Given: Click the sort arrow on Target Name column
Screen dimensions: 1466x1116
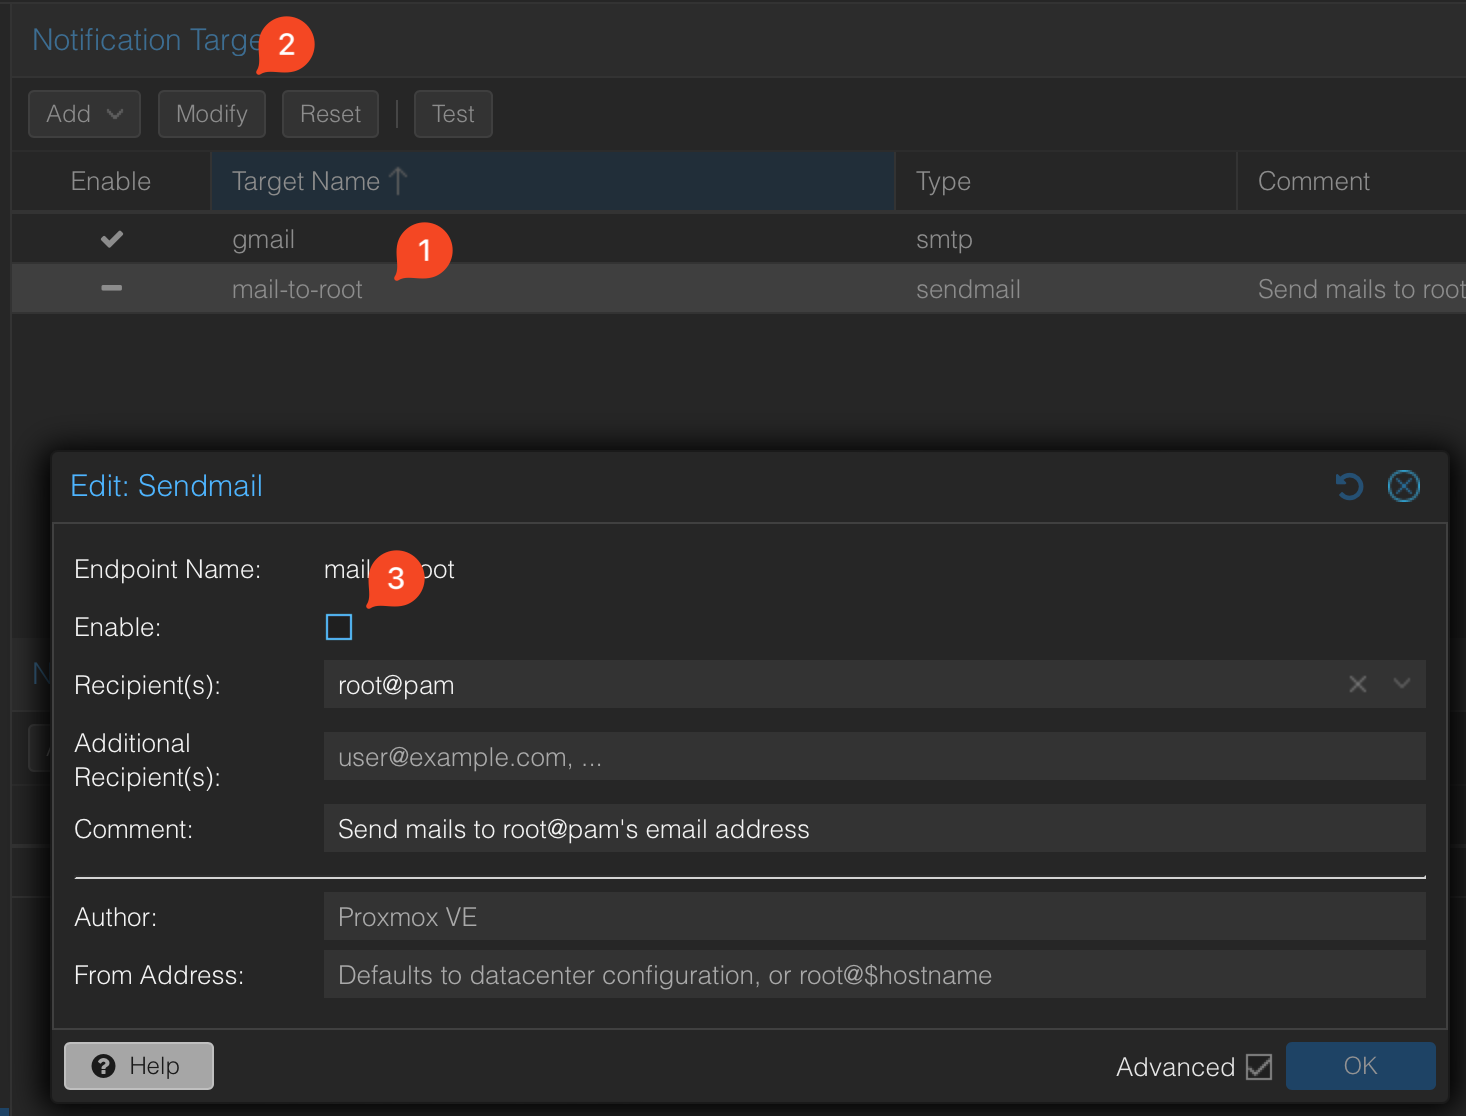Looking at the screenshot, I should 398,181.
